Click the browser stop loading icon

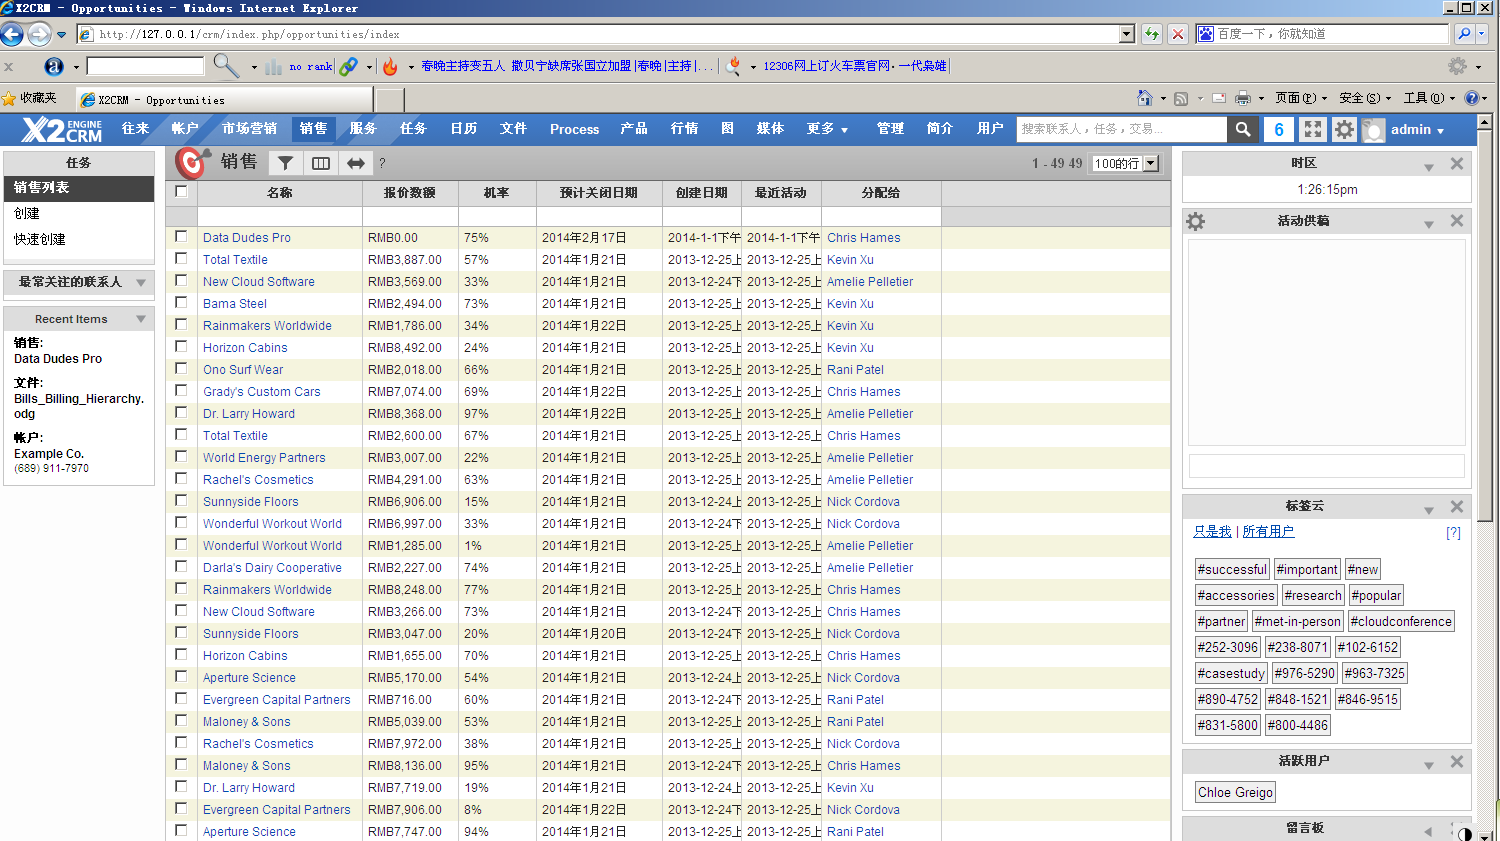(1178, 34)
